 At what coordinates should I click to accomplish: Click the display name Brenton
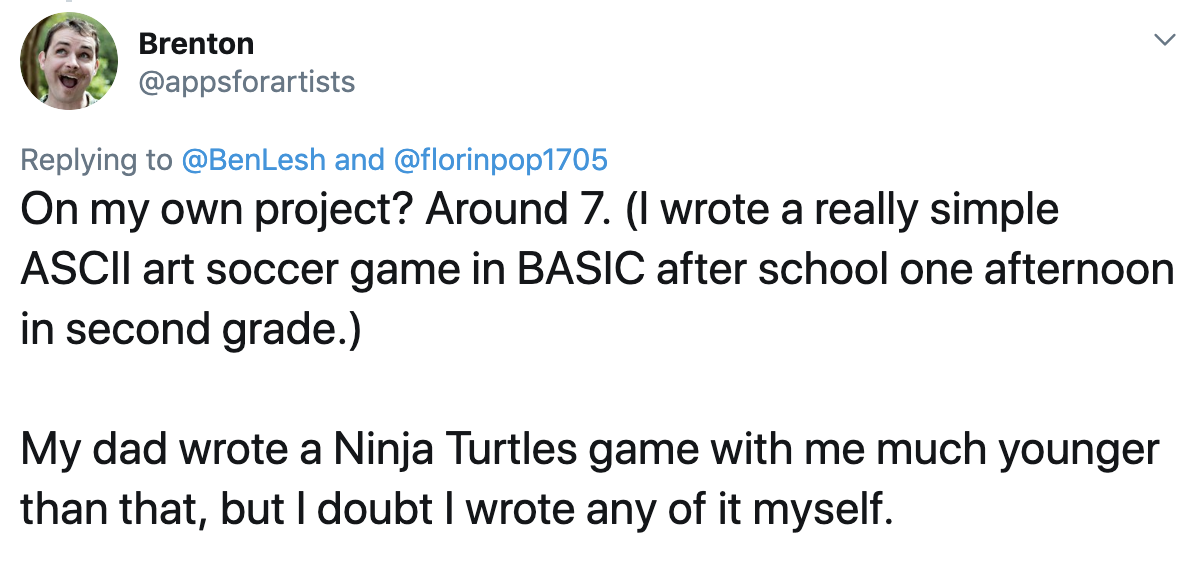(x=196, y=44)
